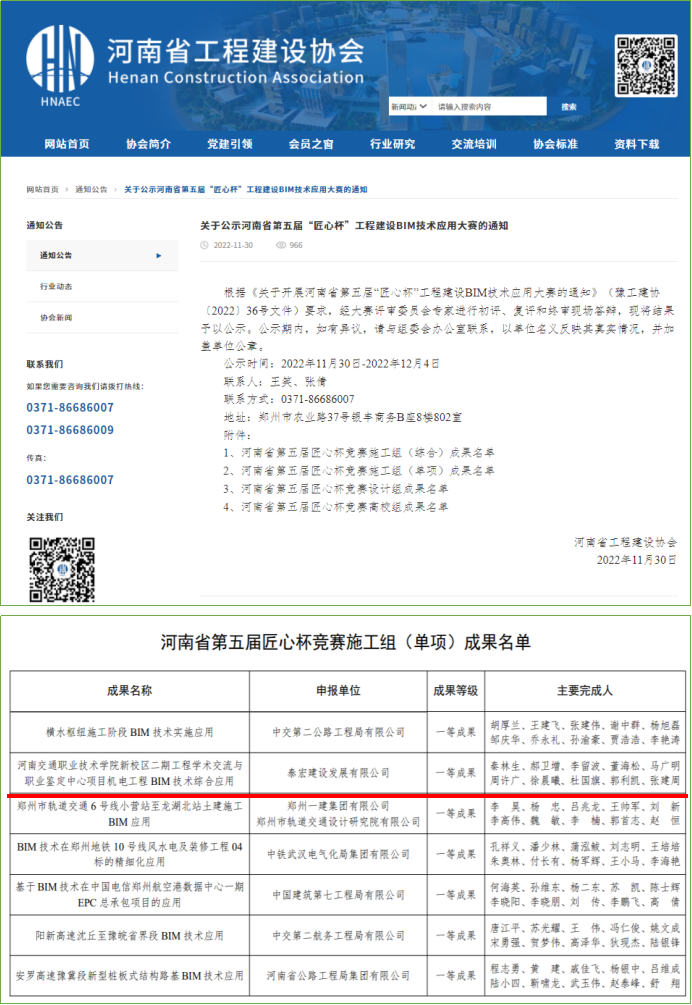Open the 协会简介 navigation tab
The image size is (692, 1005).
(148, 144)
